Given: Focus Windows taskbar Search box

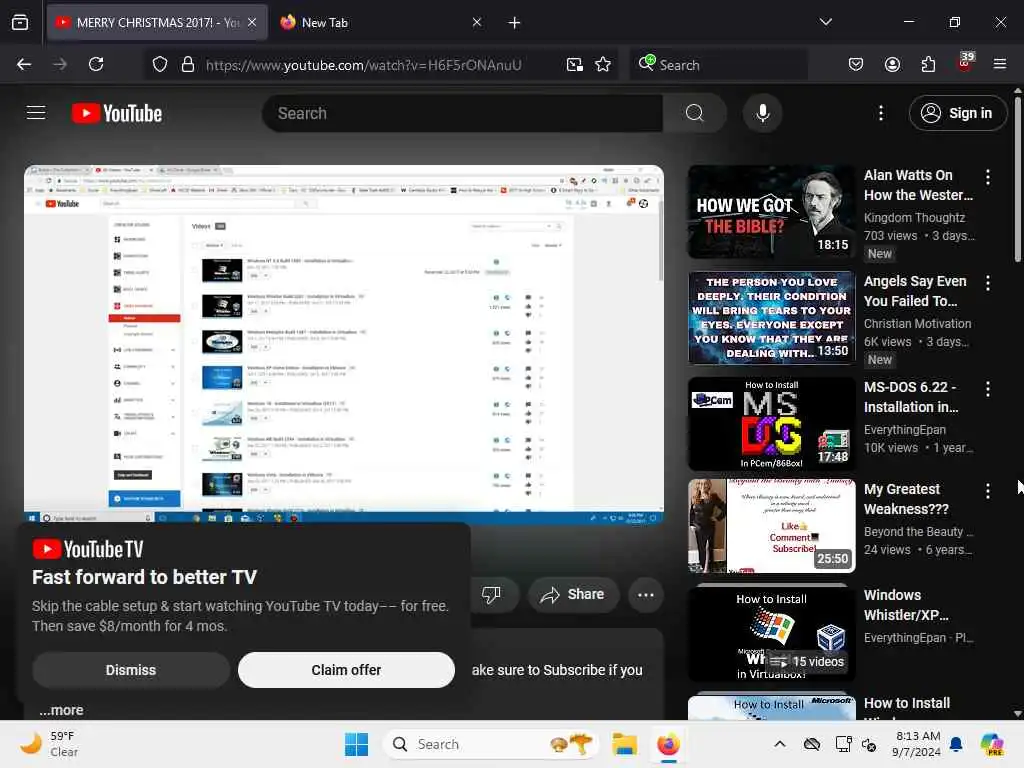Looking at the screenshot, I should [x=490, y=744].
